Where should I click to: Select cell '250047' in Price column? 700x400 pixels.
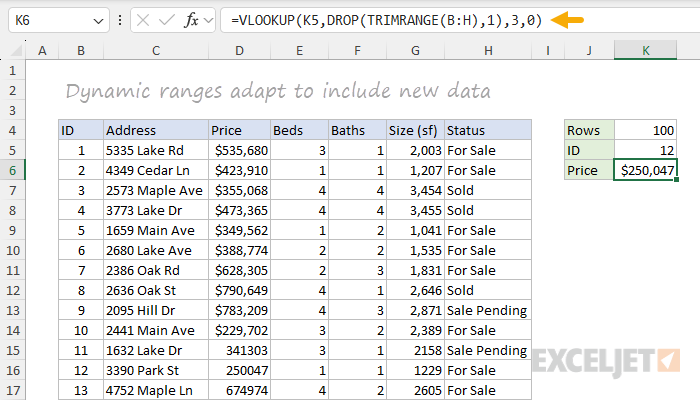(239, 370)
